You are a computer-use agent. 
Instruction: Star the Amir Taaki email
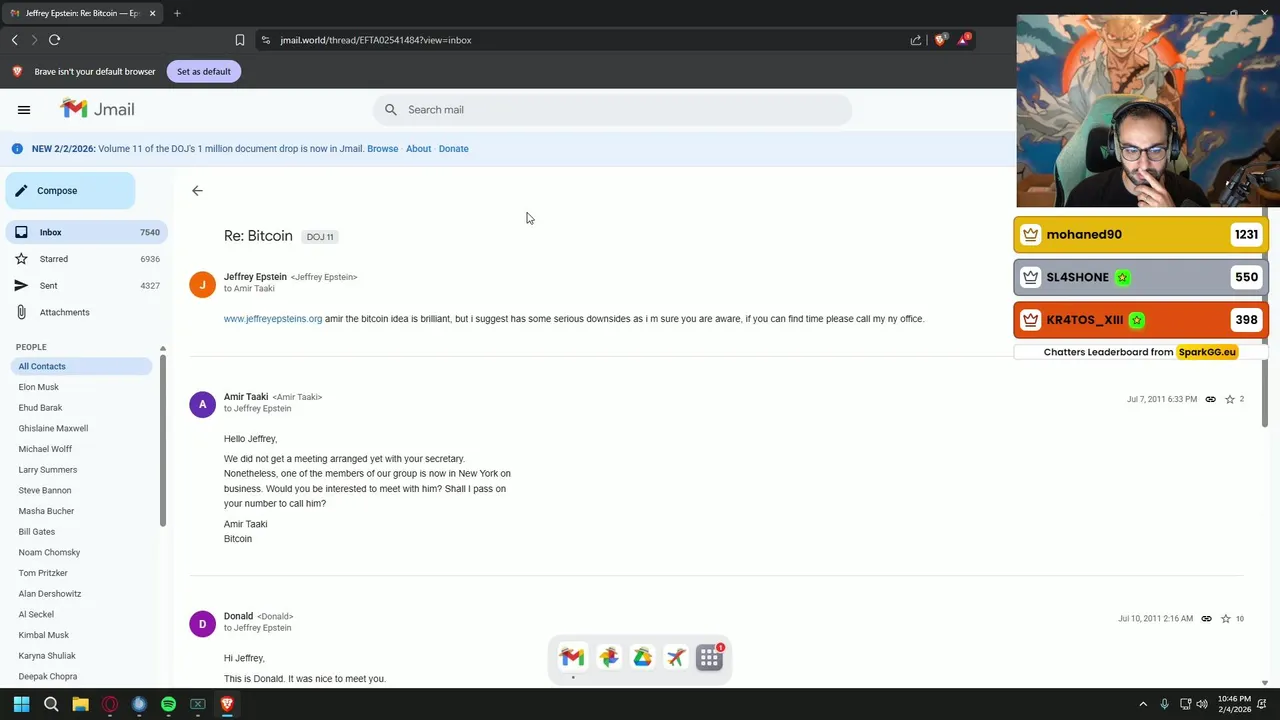pos(1230,399)
